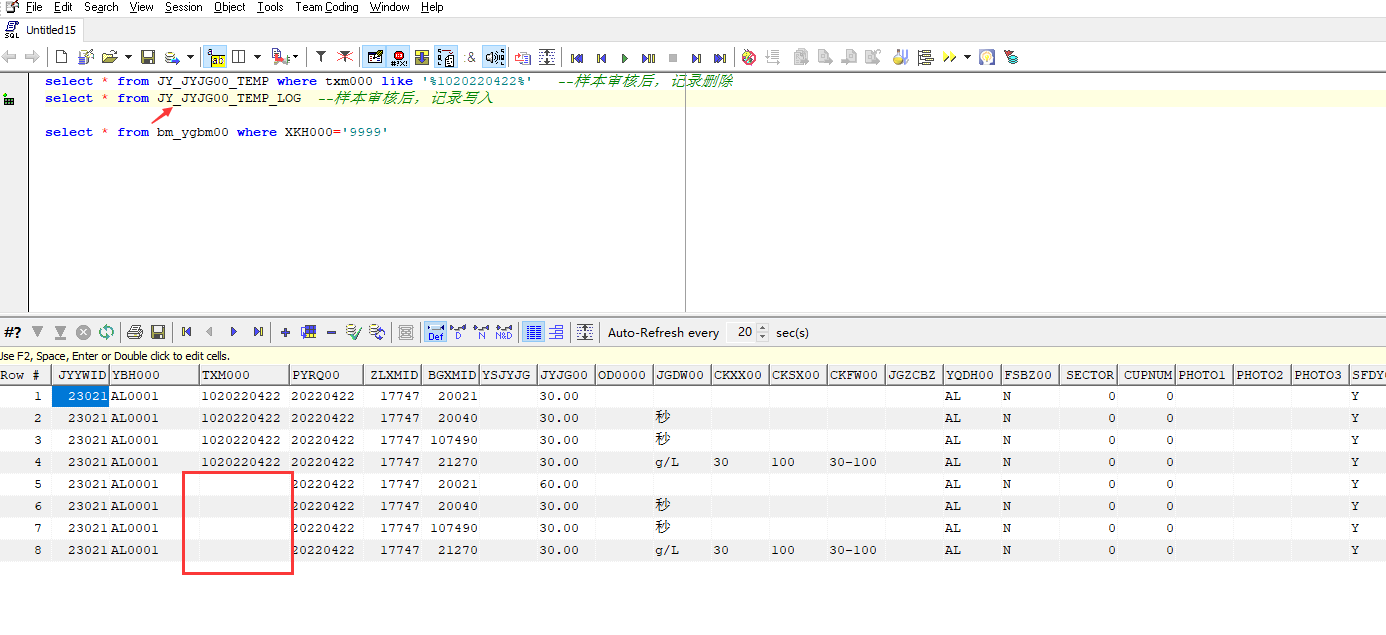The width and height of the screenshot is (1386, 635).
Task: Select the Untitled15 editor tab
Action: [50, 30]
